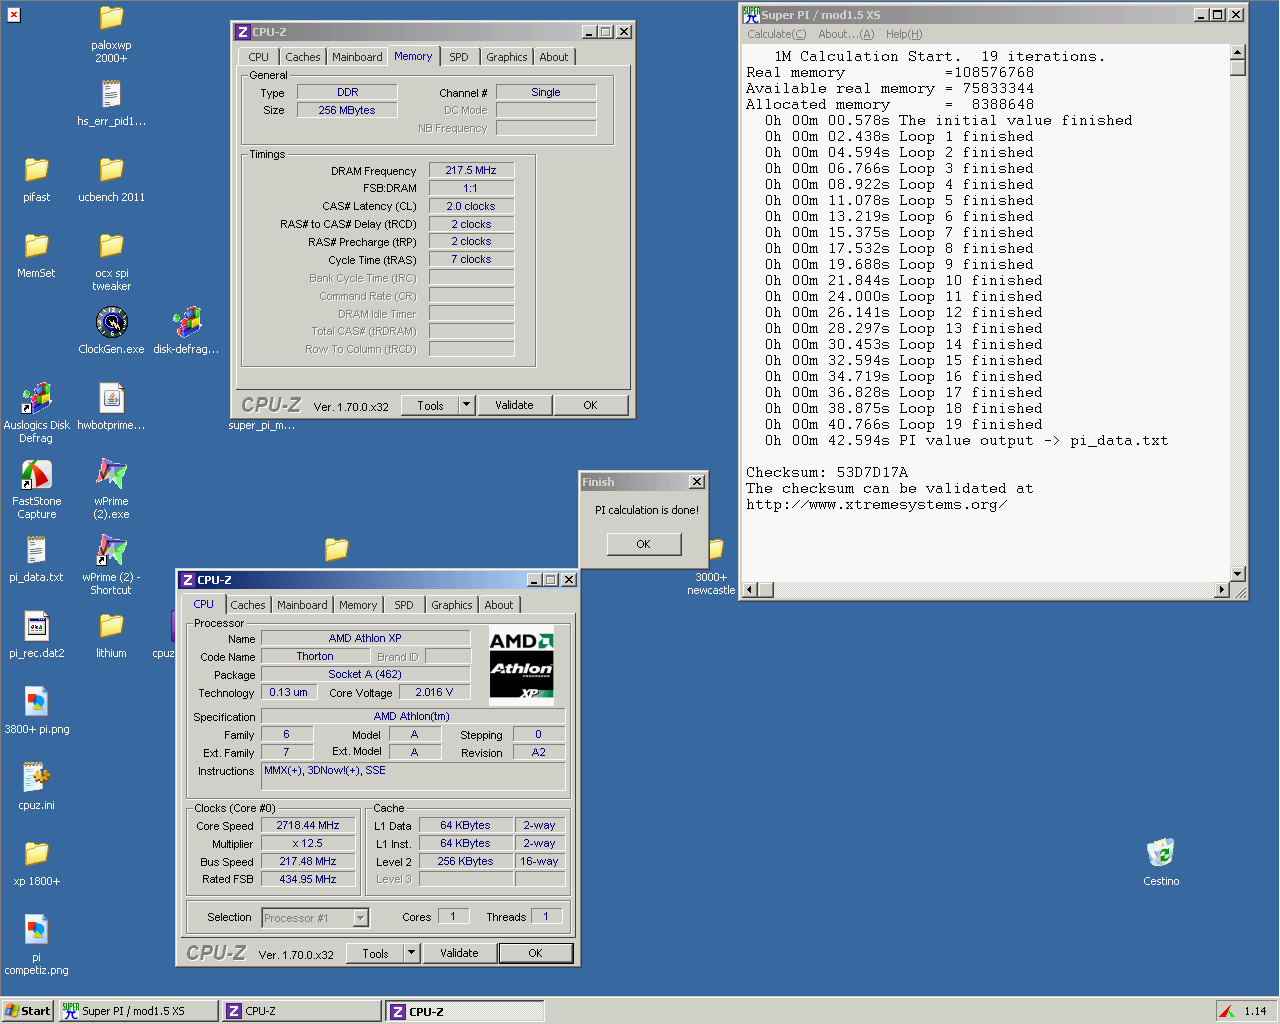This screenshot has width=1280, height=1024.
Task: Switch to Mainboard tab in lower CPU-Z
Action: pyautogui.click(x=302, y=605)
